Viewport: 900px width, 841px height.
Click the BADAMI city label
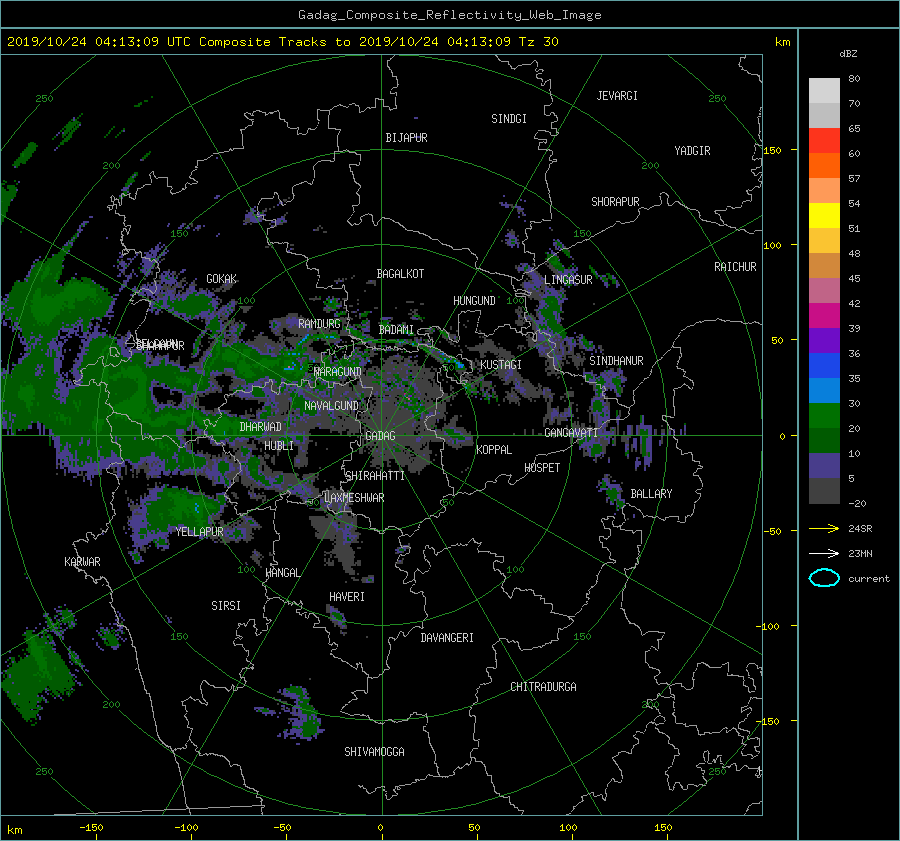[x=396, y=330]
